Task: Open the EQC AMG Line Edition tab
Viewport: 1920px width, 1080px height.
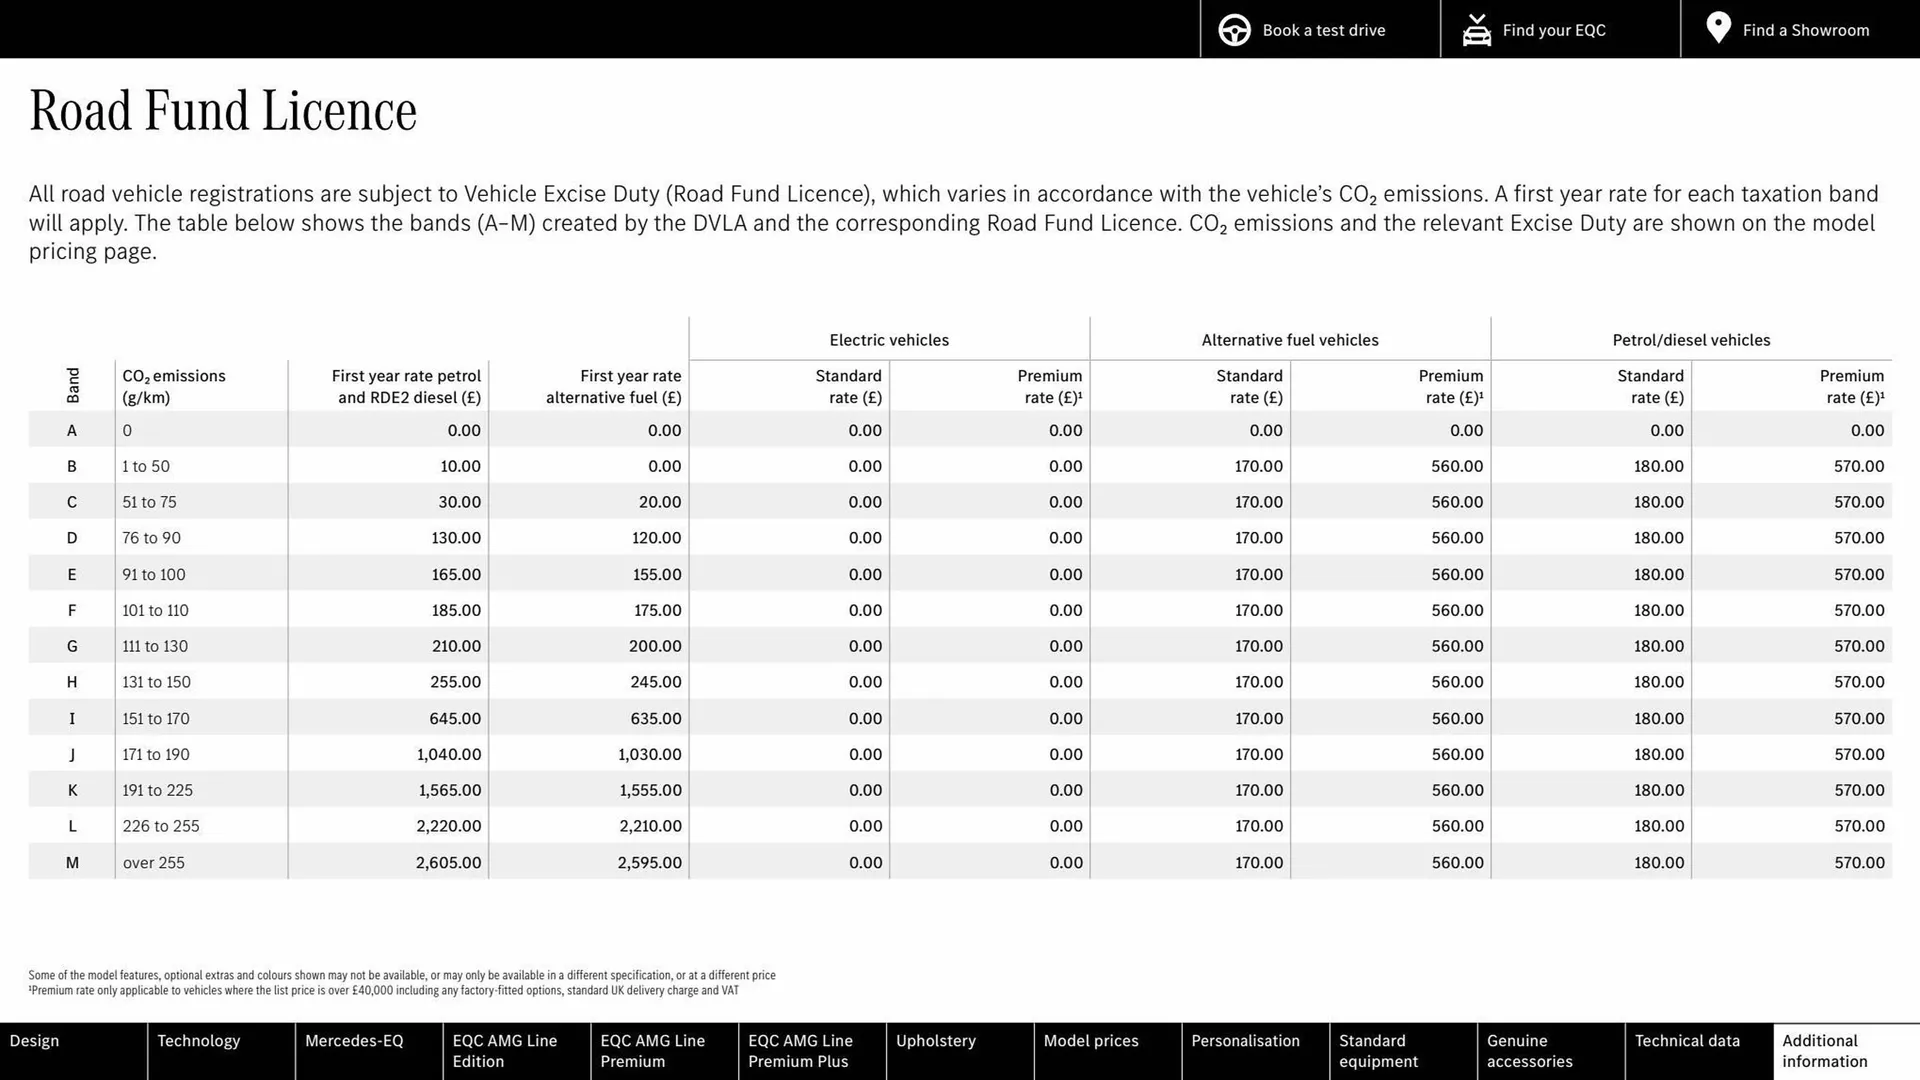Action: tap(514, 1051)
